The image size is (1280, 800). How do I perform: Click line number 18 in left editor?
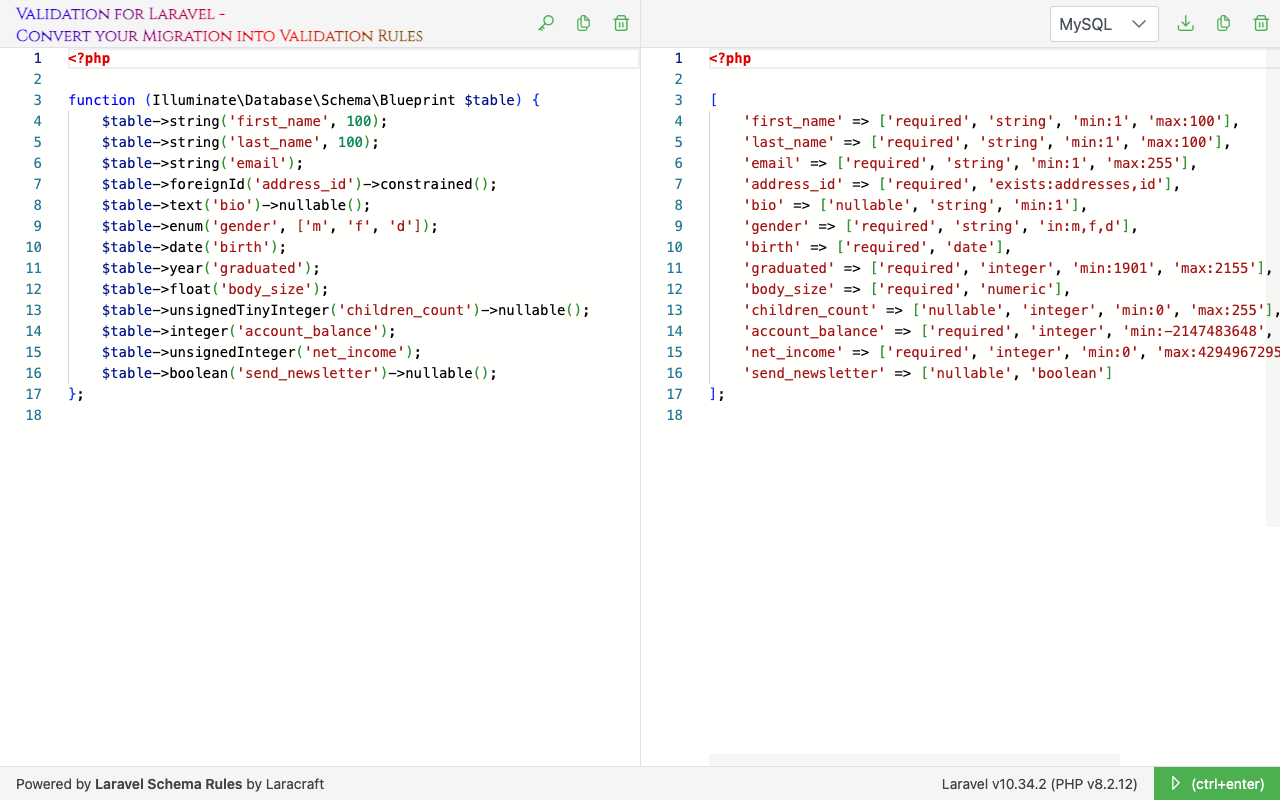[34, 415]
